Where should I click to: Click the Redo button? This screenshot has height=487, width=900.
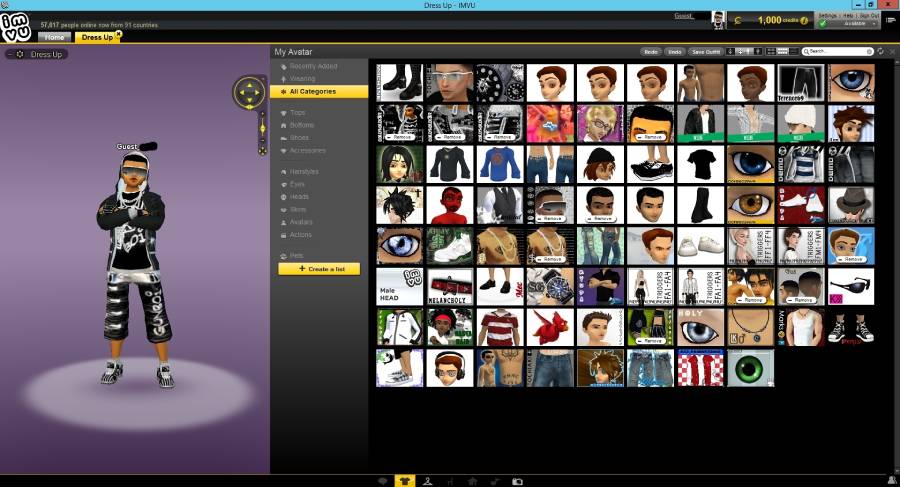(651, 52)
